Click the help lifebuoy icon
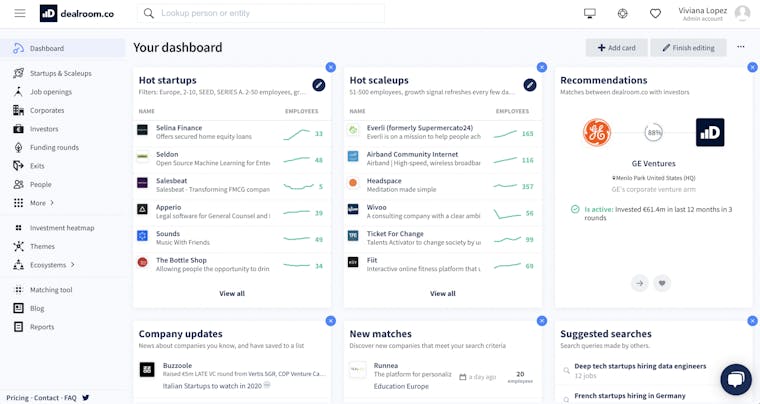This screenshot has width=760, height=404. coord(622,14)
